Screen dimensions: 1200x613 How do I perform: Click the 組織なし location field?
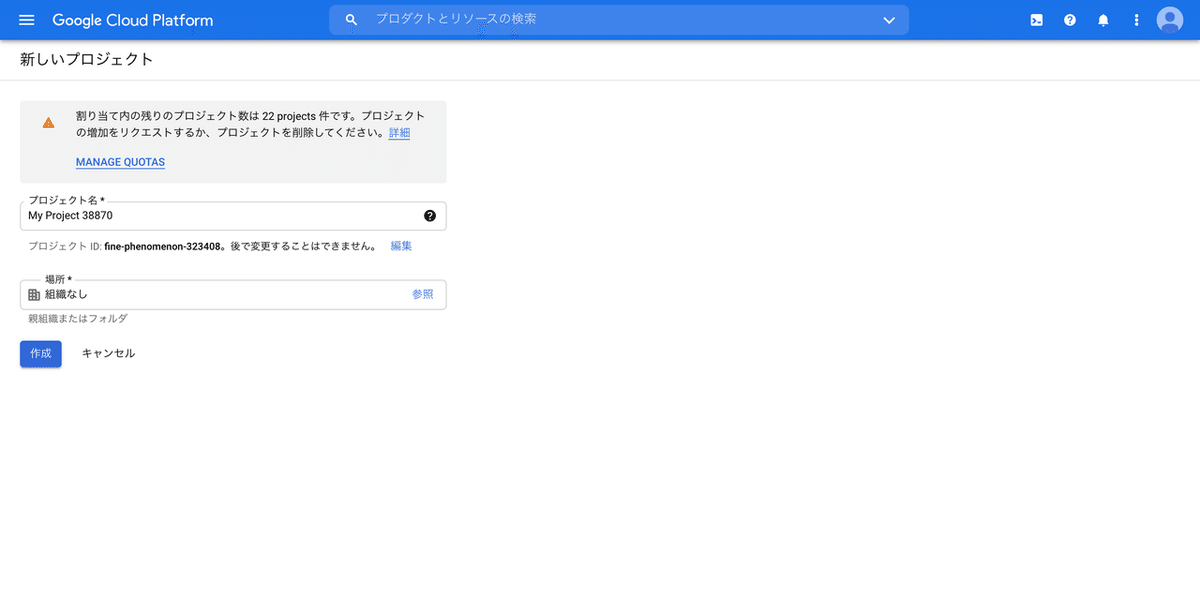[200, 294]
